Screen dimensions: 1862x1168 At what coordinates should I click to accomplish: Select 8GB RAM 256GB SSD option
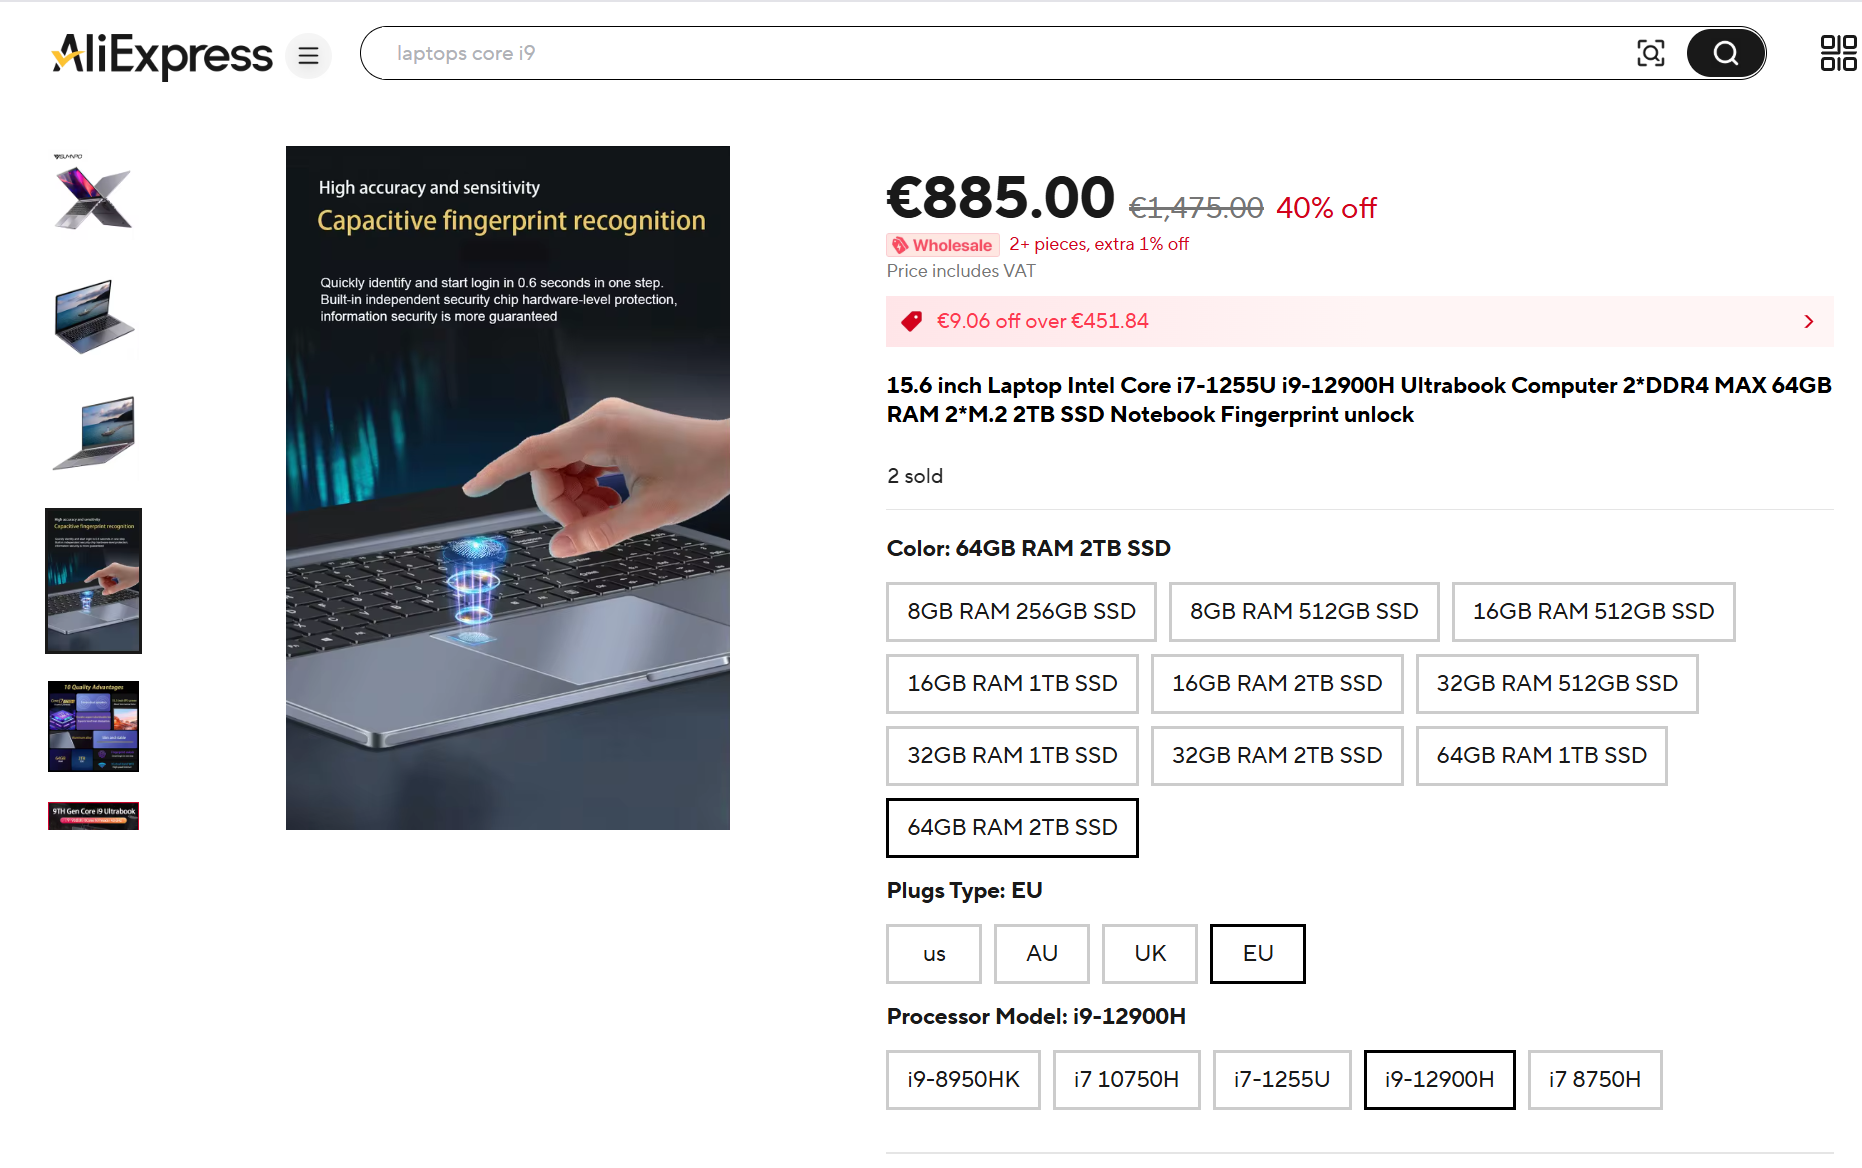[x=1021, y=611]
